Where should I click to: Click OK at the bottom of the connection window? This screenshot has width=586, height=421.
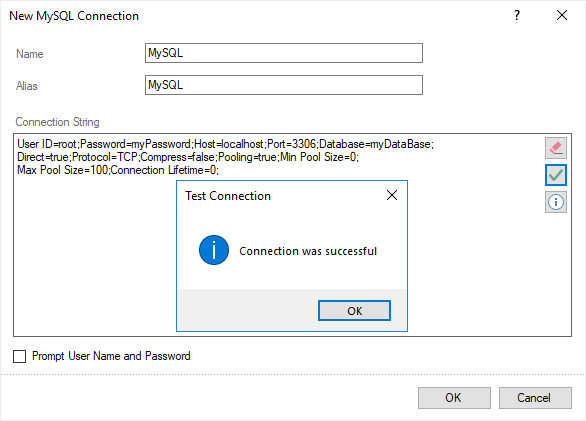454,398
